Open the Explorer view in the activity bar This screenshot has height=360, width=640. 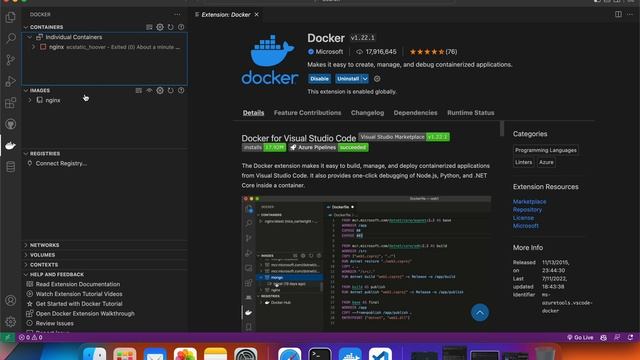pyautogui.click(x=11, y=17)
